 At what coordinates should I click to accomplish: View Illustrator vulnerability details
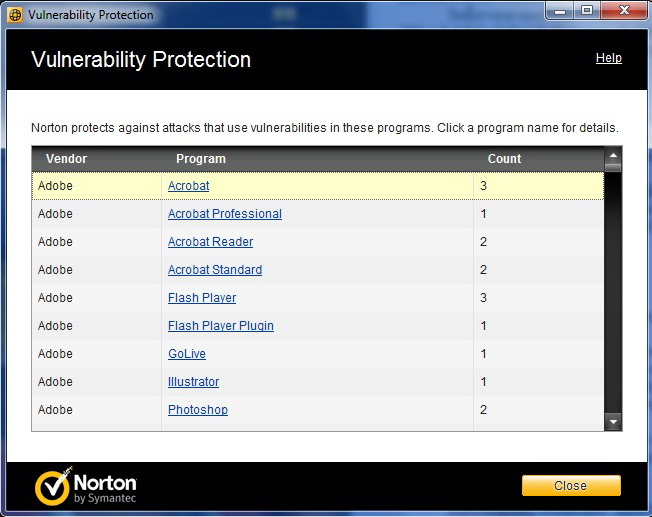coord(193,382)
